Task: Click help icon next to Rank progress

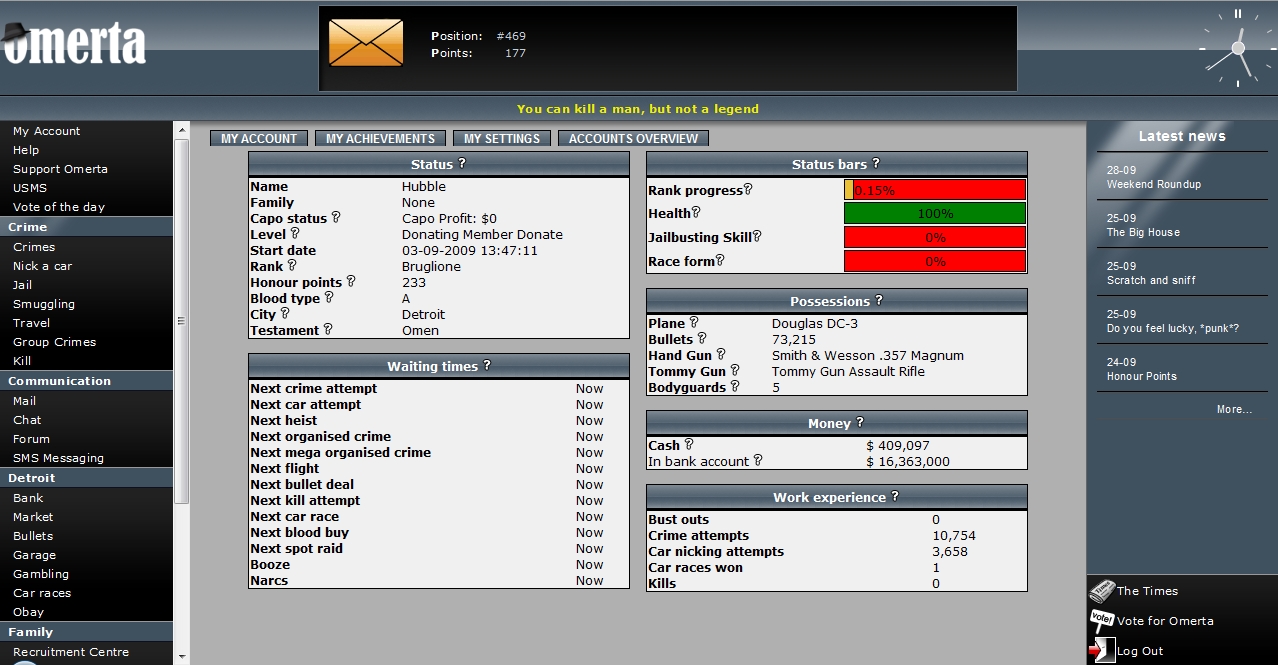Action: coord(748,189)
